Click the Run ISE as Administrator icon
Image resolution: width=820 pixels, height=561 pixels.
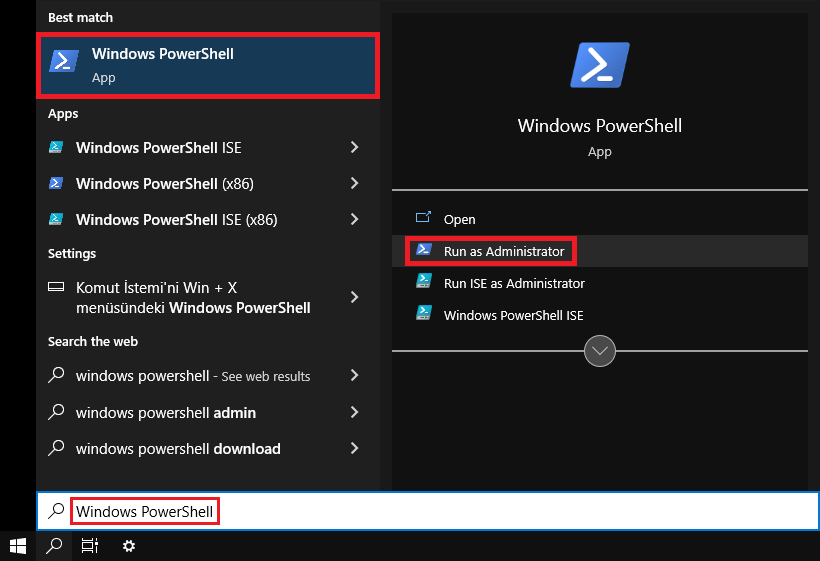coord(424,283)
